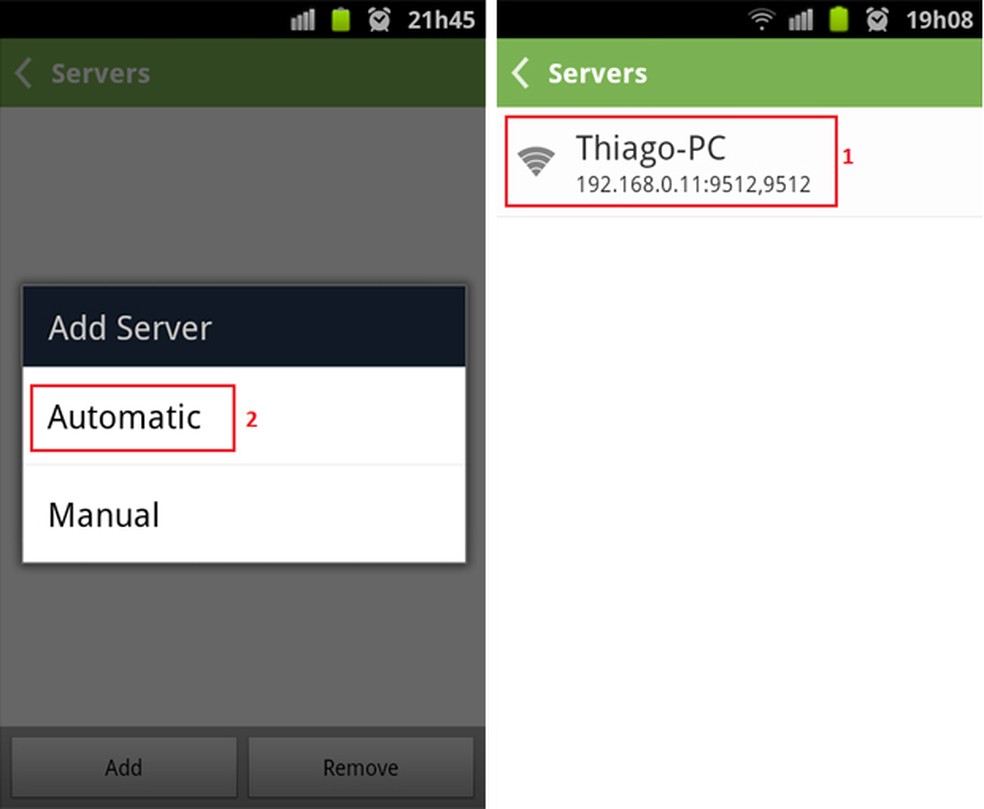Tap the Wi-Fi icon beside Thiago-PC
Image resolution: width=984 pixels, height=809 pixels.
click(x=535, y=161)
